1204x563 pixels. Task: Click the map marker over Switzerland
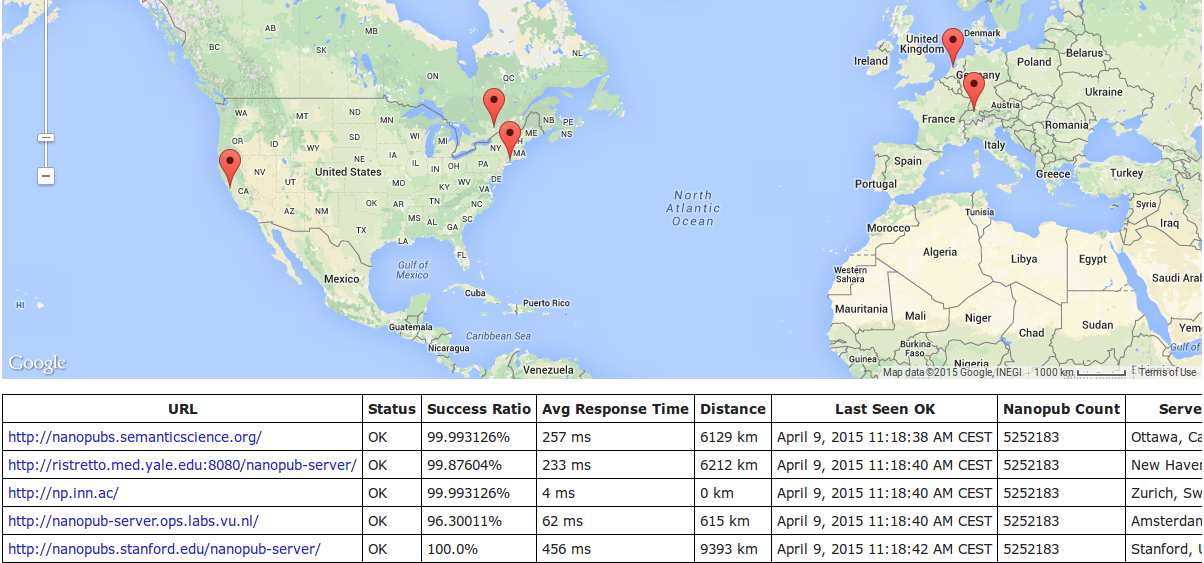pyautogui.click(x=973, y=91)
